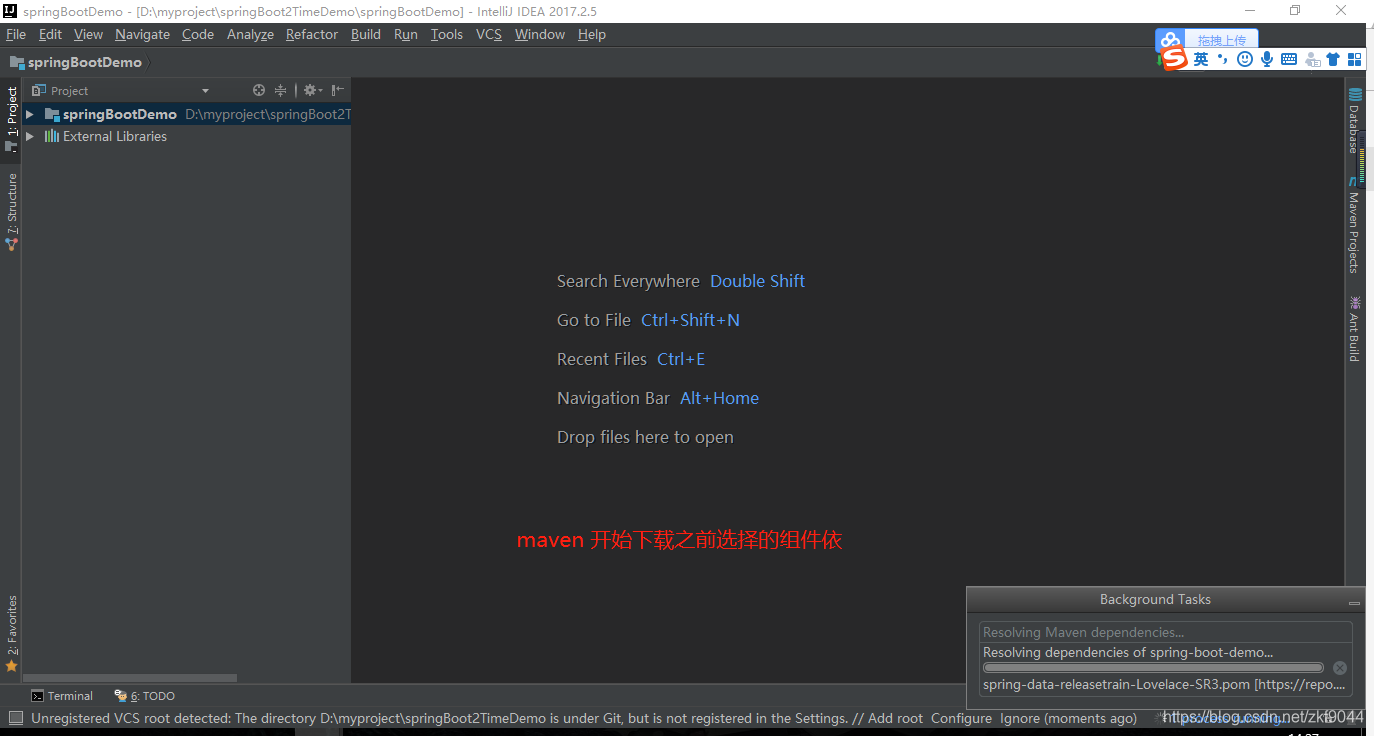Screen dimensions: 1374x736
Task: Open the View menu
Action: 88,34
